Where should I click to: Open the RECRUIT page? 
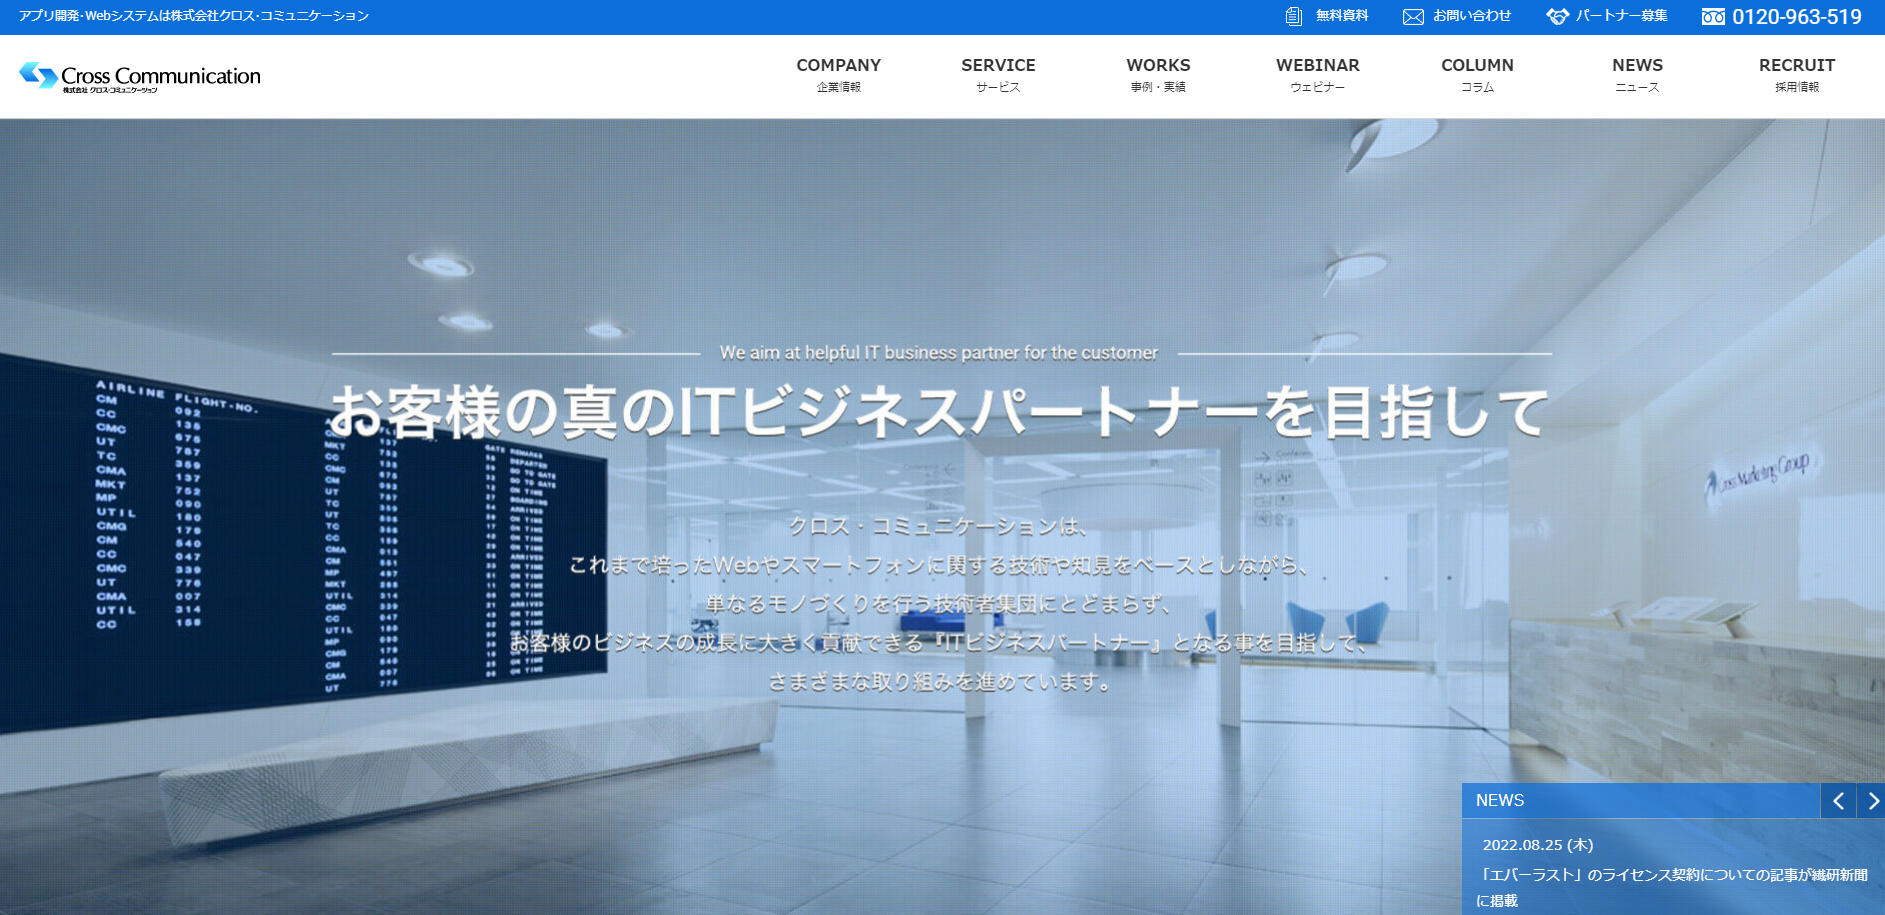[x=1796, y=75]
